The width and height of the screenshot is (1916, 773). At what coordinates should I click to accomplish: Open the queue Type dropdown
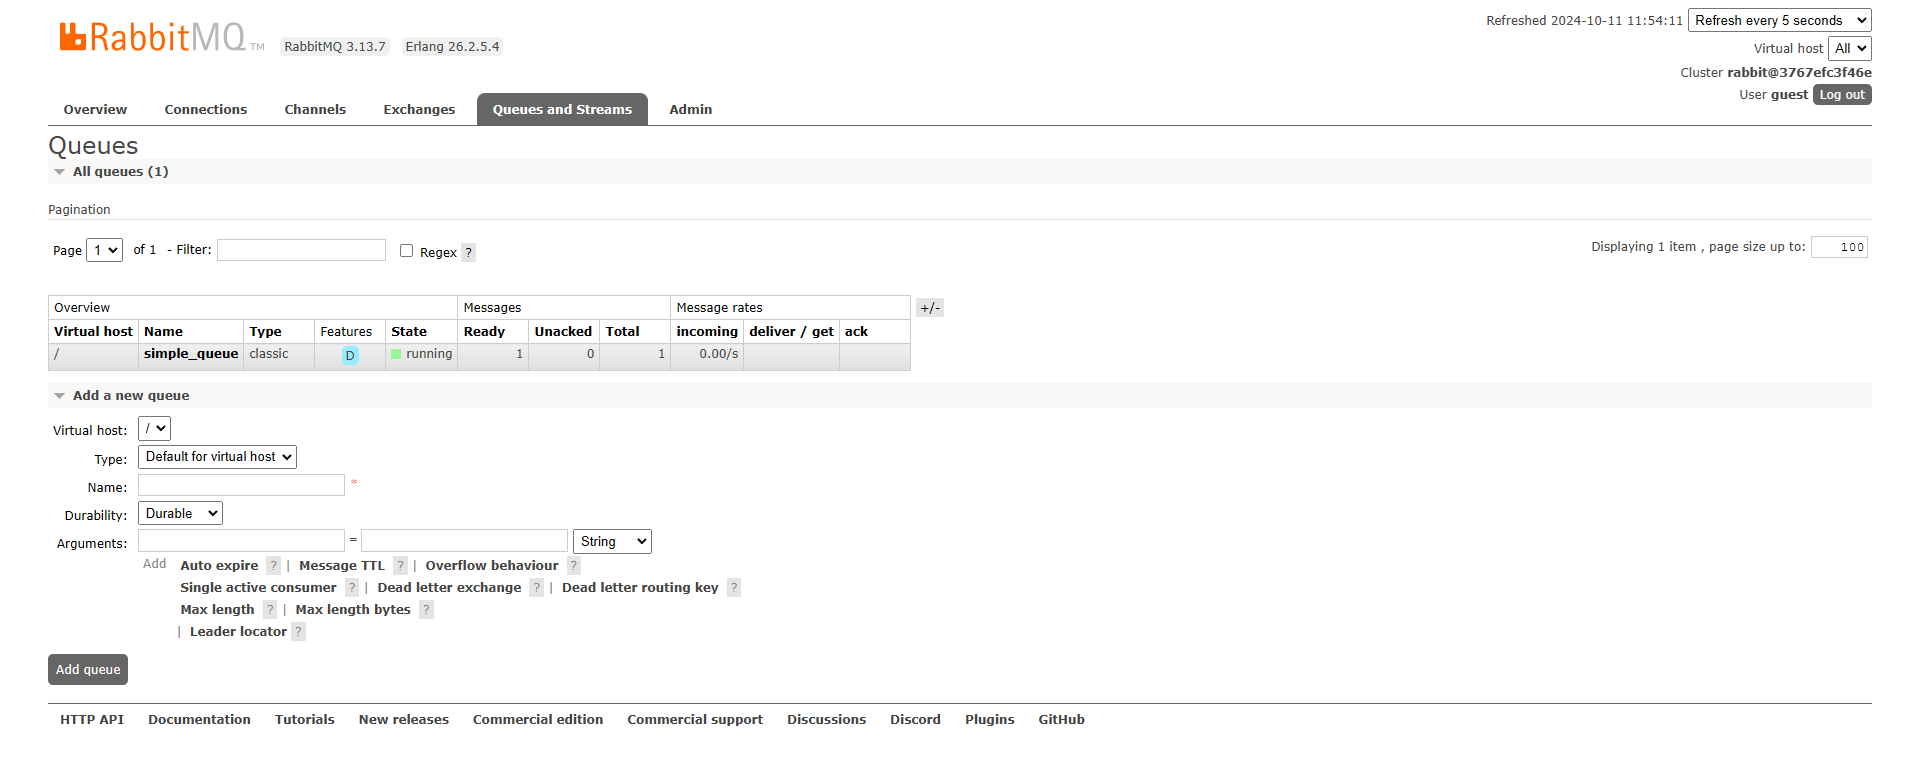tap(217, 457)
